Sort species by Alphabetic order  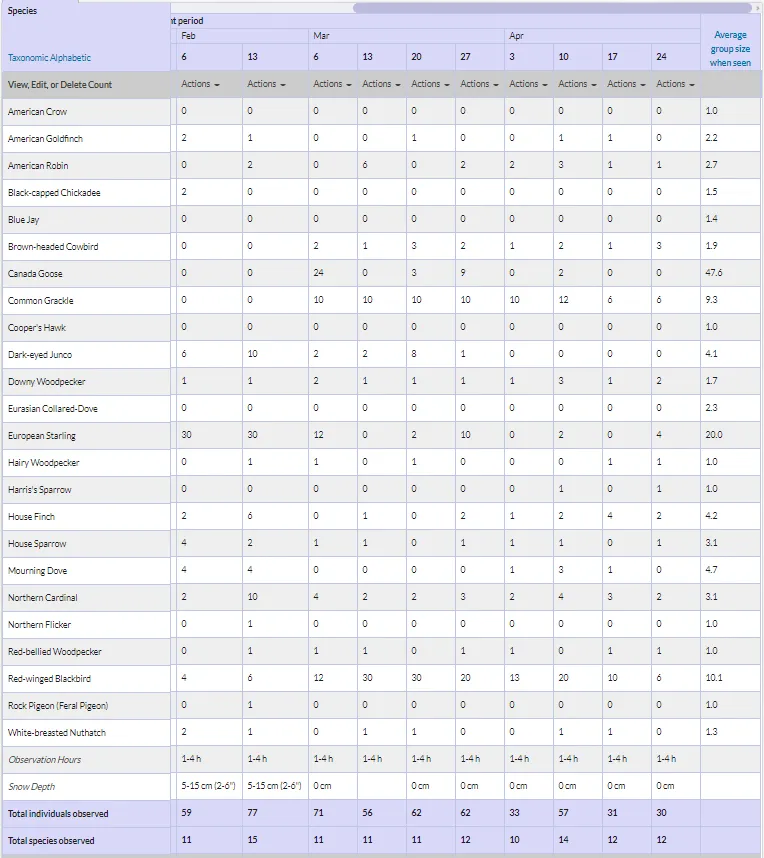click(71, 57)
